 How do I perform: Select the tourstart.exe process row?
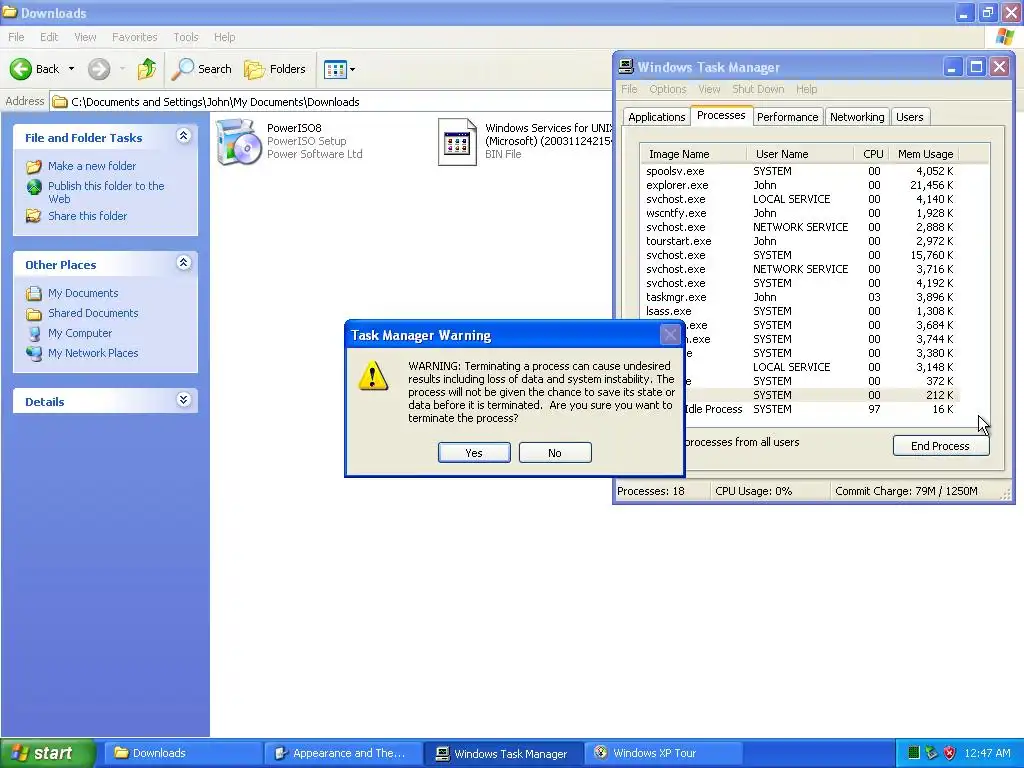coord(800,242)
